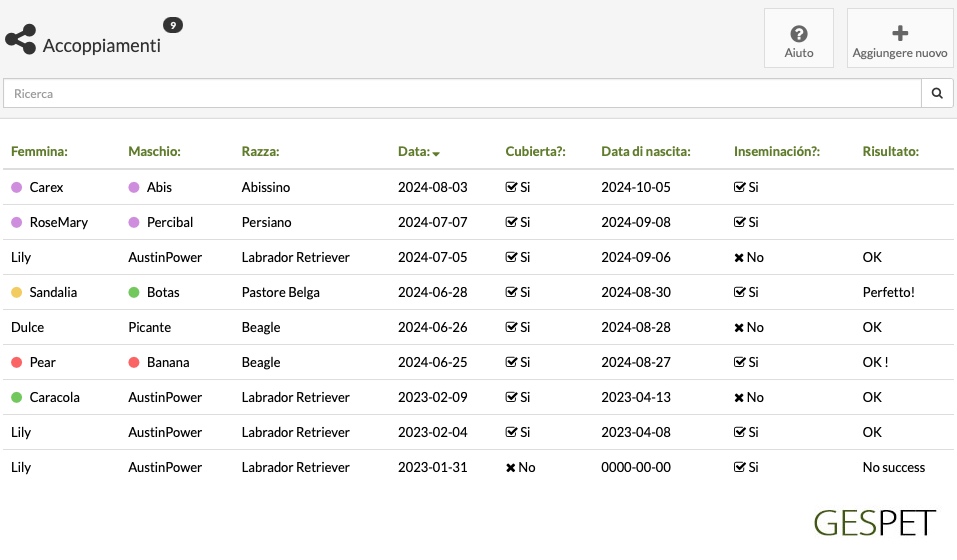The image size is (957, 560).
Task: Click Abissino breed cell
Action: tap(265, 187)
